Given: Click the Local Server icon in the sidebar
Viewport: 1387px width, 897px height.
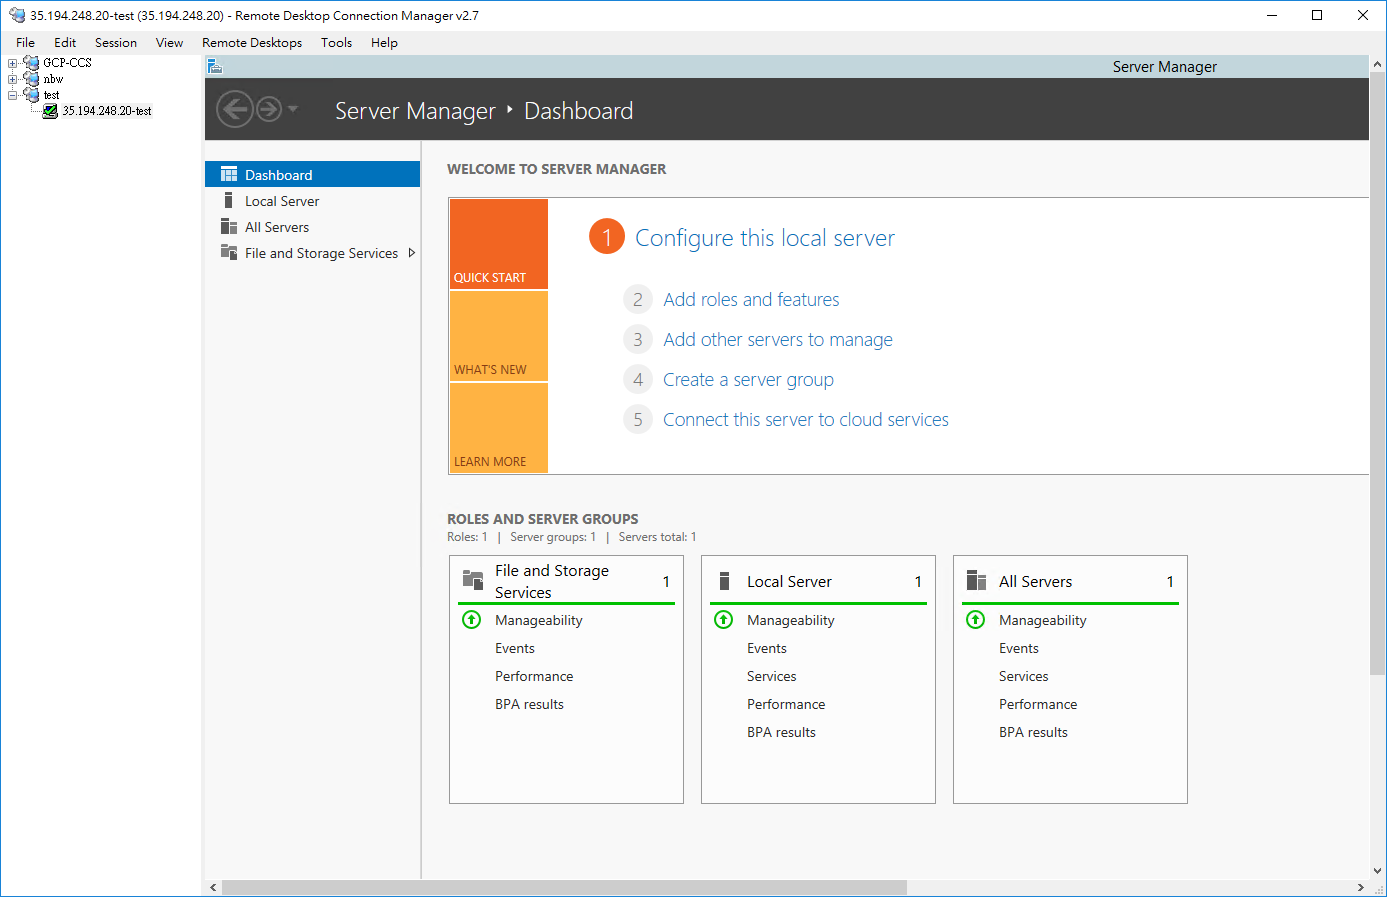Looking at the screenshot, I should (x=229, y=200).
